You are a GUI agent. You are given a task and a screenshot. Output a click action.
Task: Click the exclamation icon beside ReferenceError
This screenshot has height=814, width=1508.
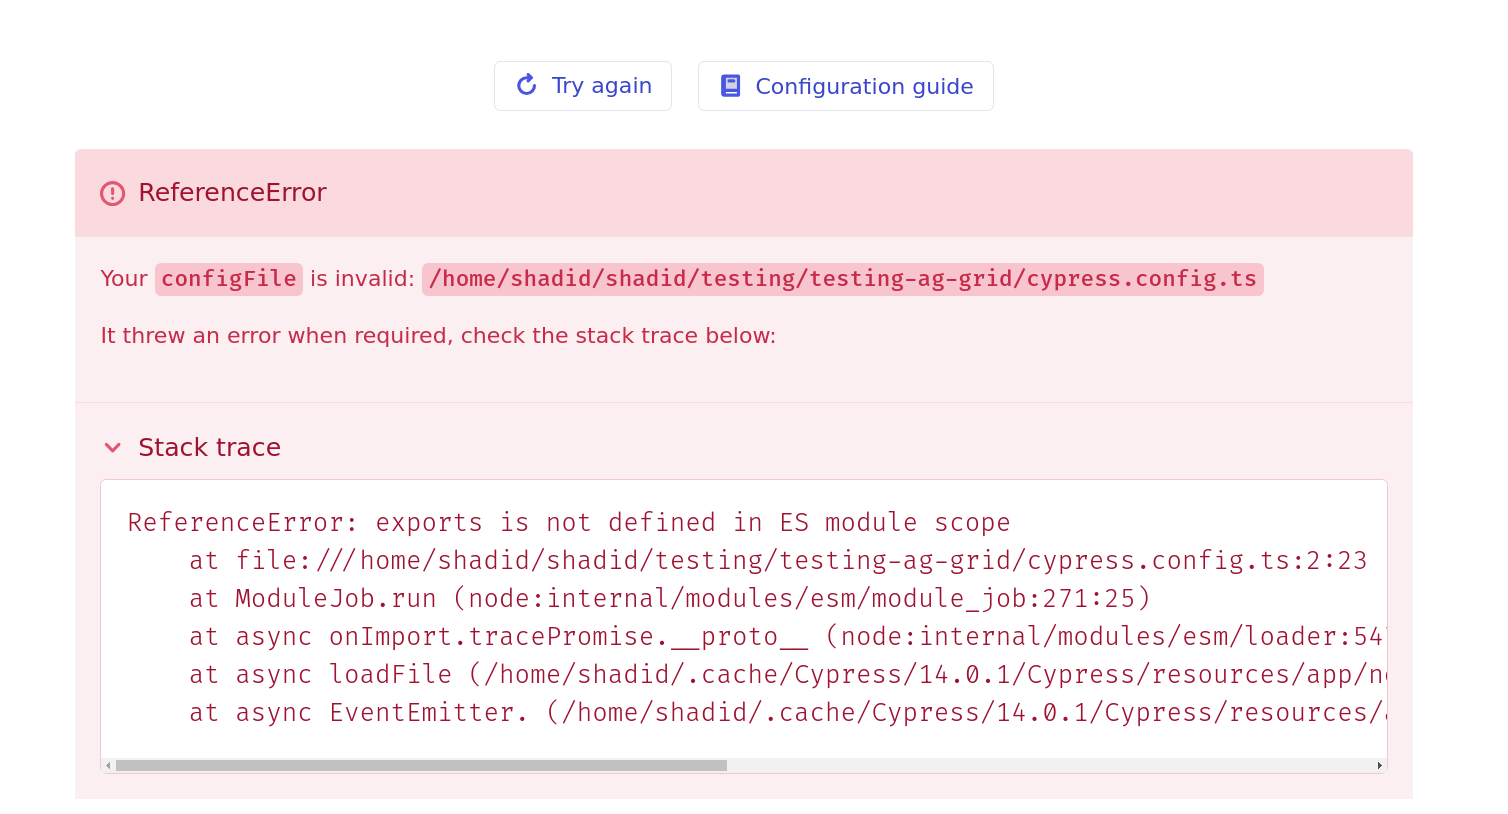click(x=112, y=193)
